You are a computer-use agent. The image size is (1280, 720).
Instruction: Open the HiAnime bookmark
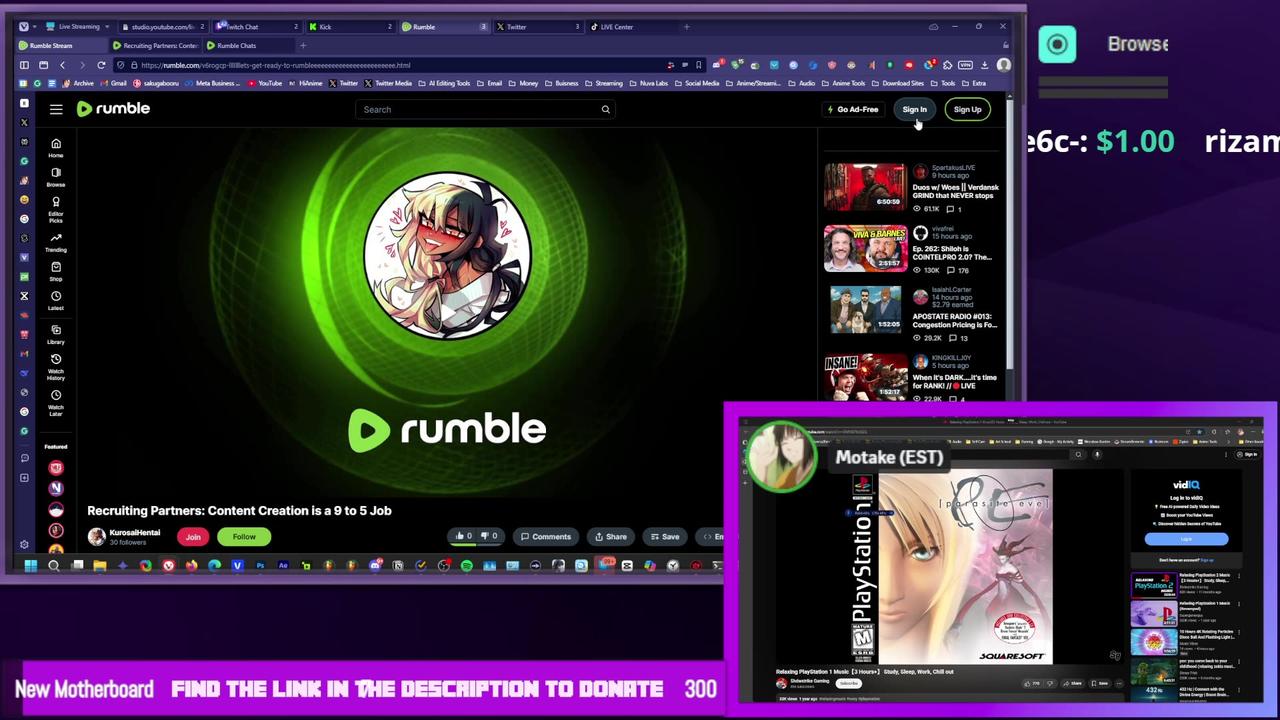pyautogui.click(x=308, y=83)
